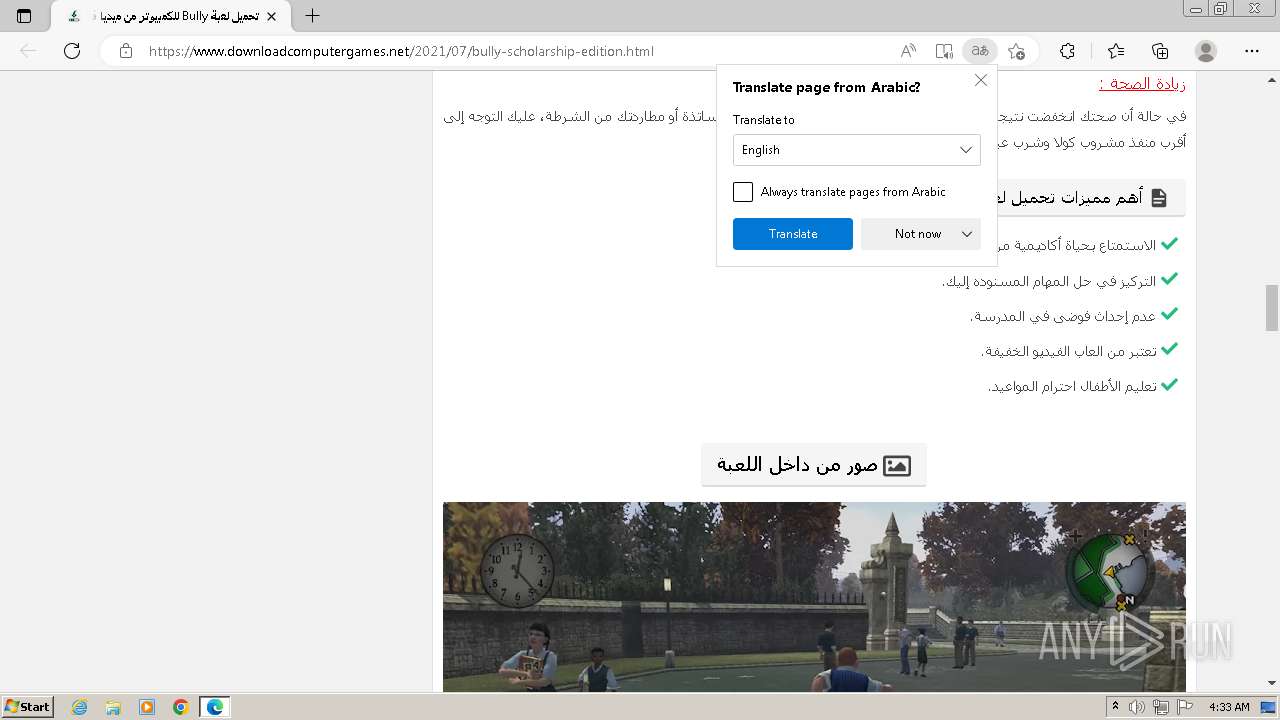Click the عدم إحداث فوضى في المدرسة line
The width and height of the screenshot is (1280, 720).
[x=1063, y=316]
